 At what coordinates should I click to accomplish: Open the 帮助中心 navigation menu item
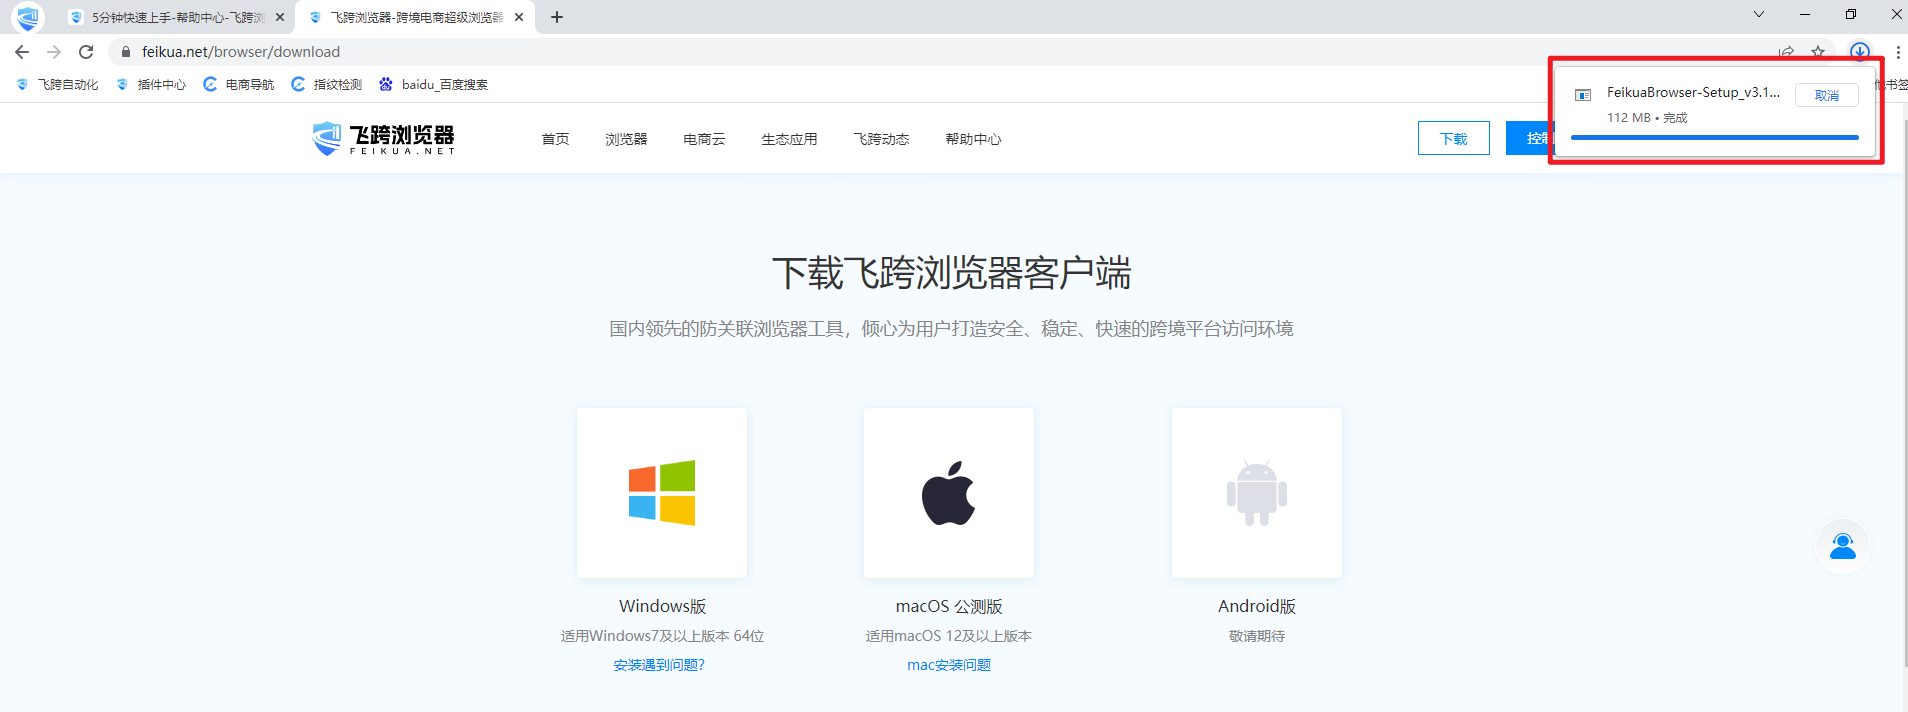pyautogui.click(x=973, y=139)
